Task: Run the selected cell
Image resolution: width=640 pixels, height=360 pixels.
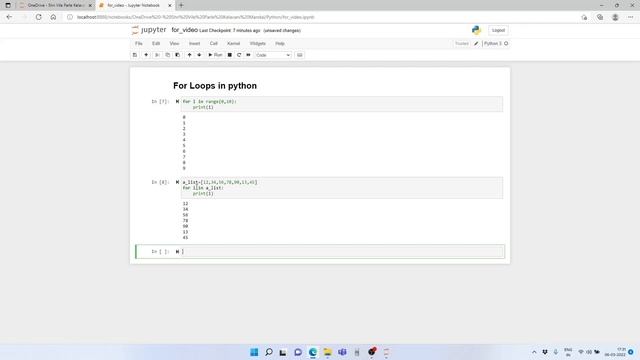Action: click(215, 55)
